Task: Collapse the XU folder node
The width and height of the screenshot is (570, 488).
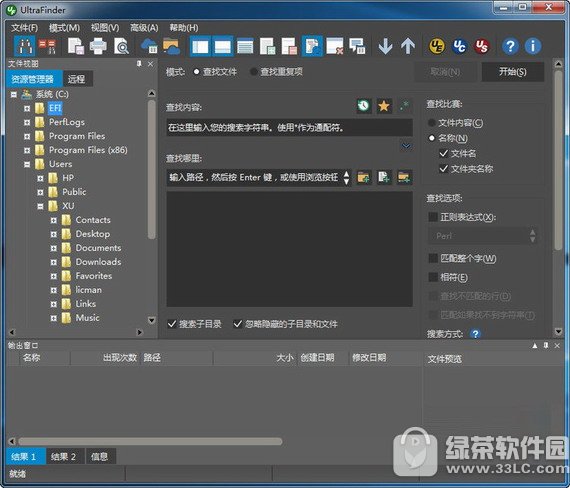Action: pos(40,206)
